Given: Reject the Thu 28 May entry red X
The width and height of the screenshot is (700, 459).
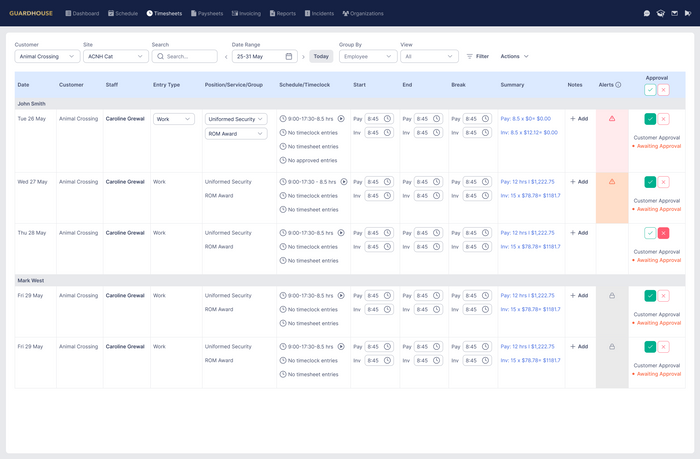Looking at the screenshot, I should (663, 233).
